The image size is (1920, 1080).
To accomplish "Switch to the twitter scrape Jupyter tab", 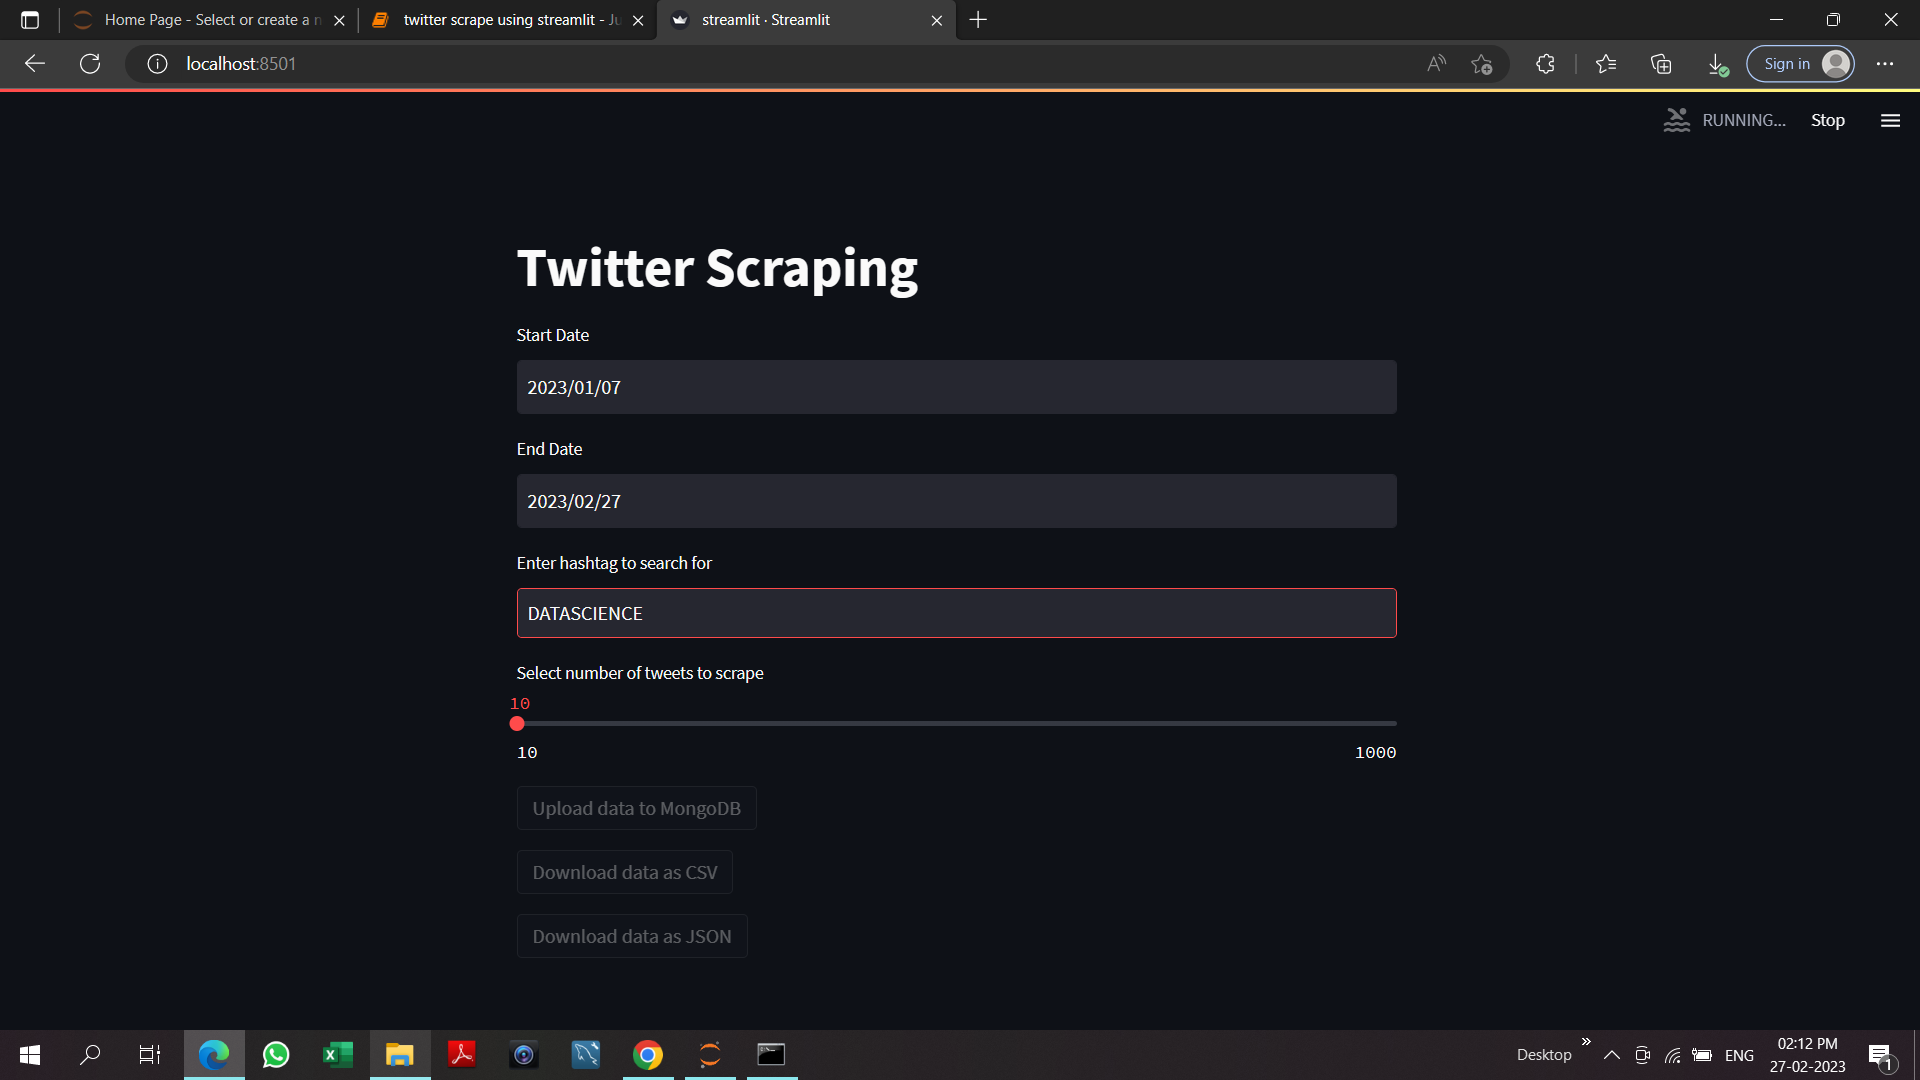I will tap(500, 20).
